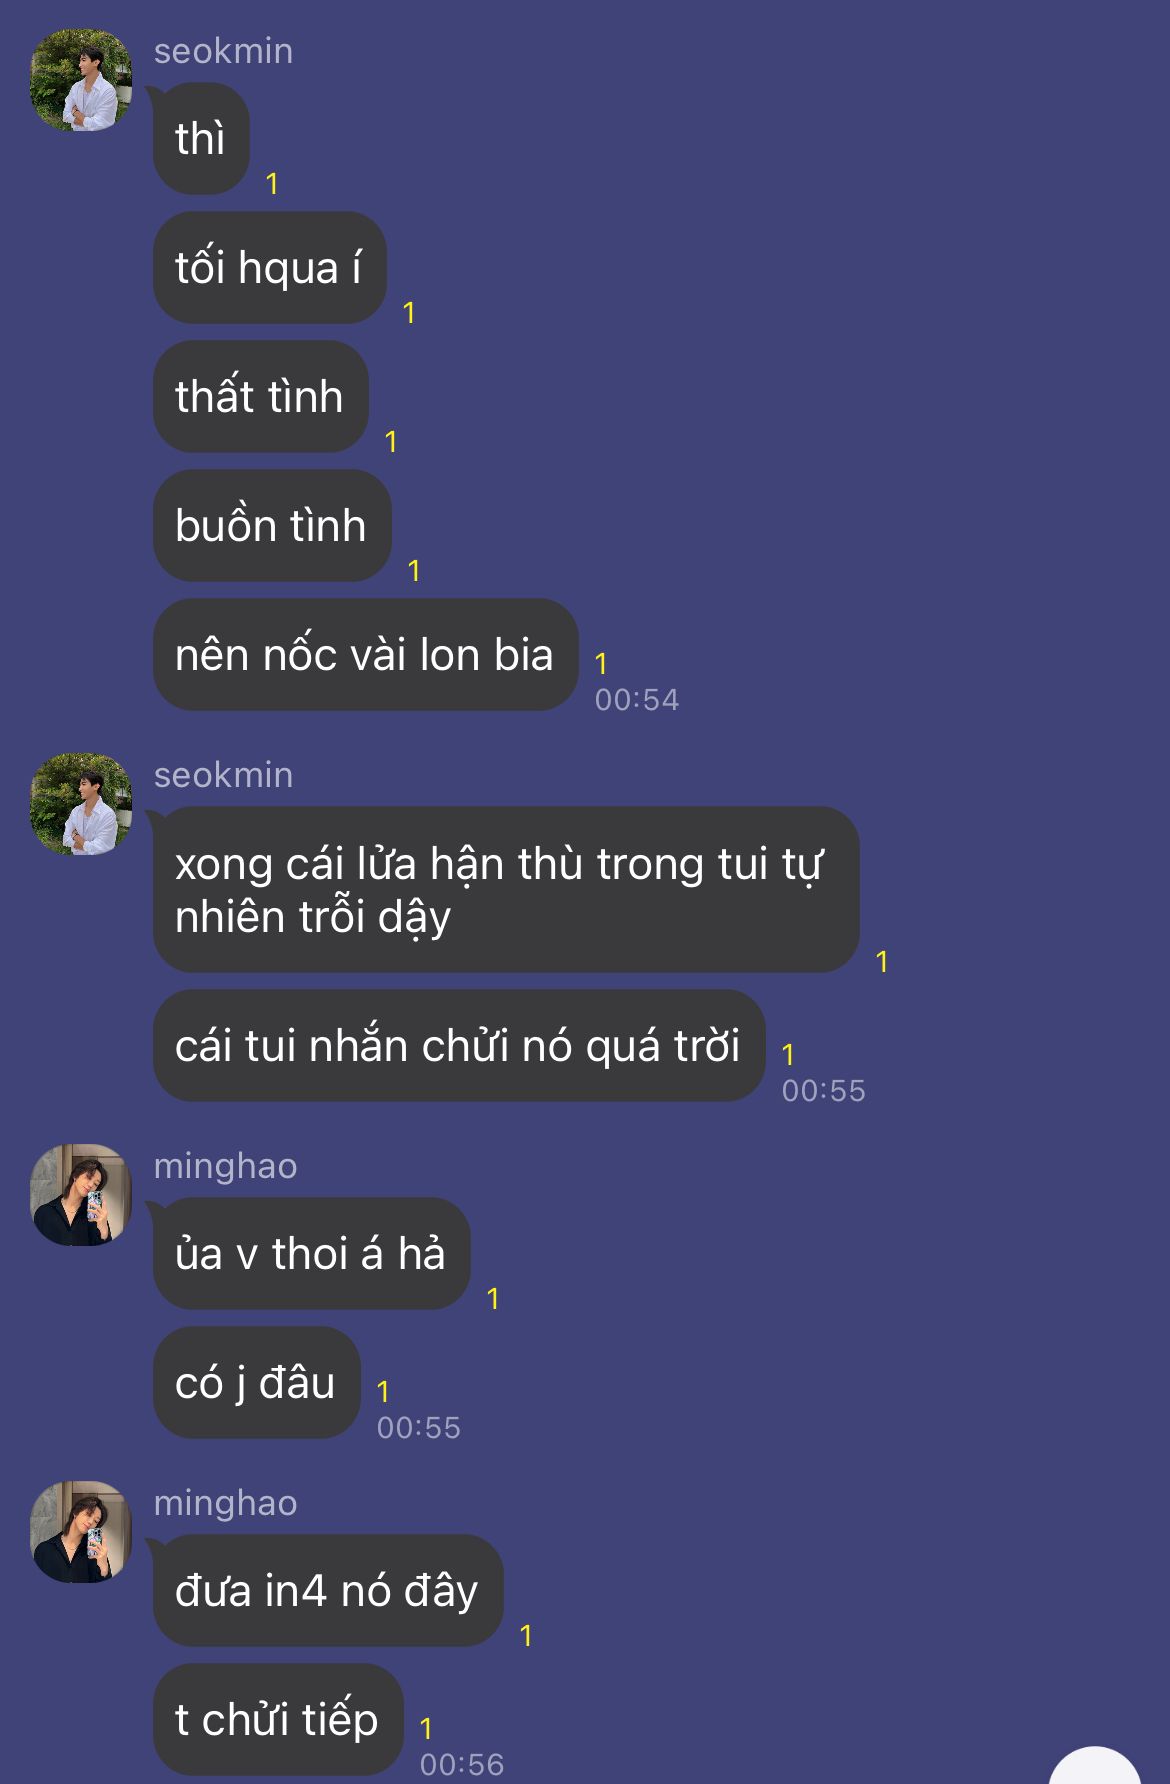Tap the top seokmin sender name
The width and height of the screenshot is (1170, 1784).
224,51
